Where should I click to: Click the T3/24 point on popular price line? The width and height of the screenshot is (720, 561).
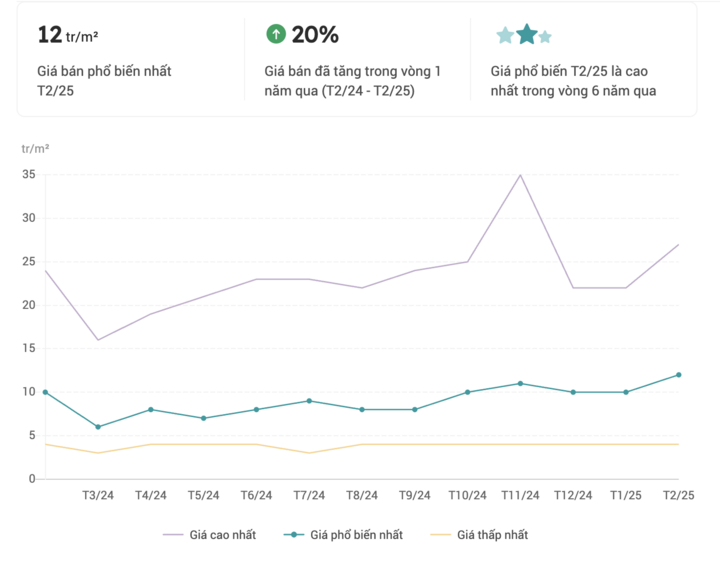click(x=98, y=427)
